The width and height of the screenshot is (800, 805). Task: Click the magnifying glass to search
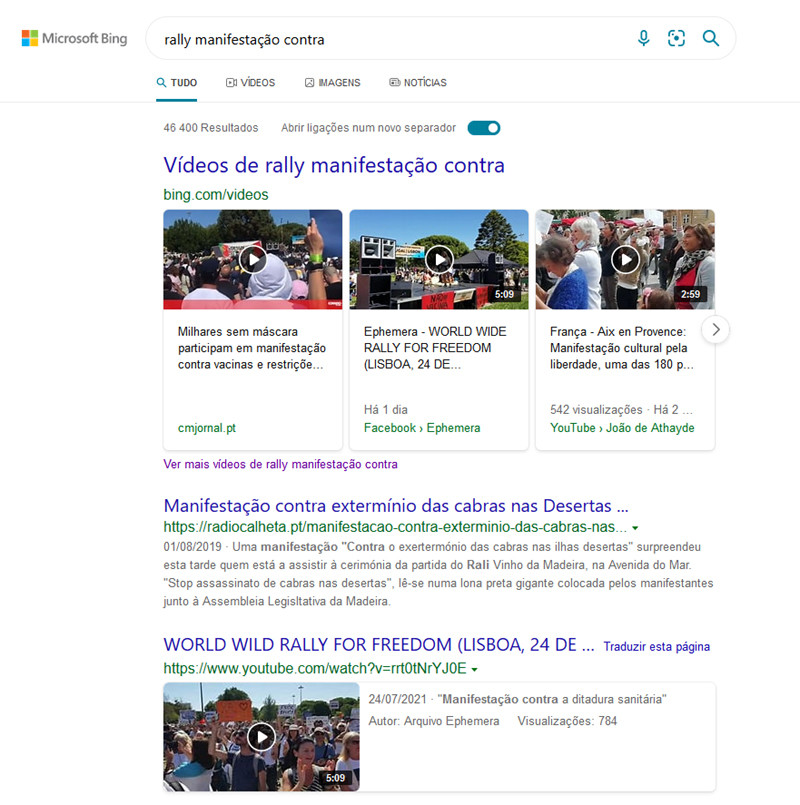[x=711, y=38]
